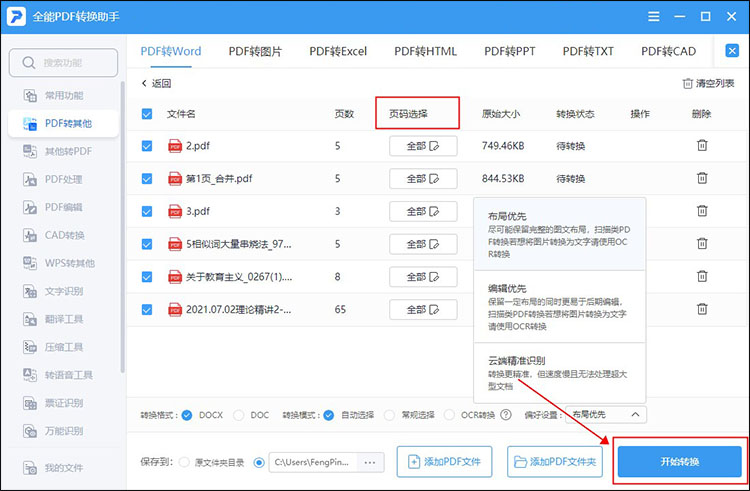
Task: Close the tab panel with blue X
Action: pyautogui.click(x=732, y=51)
